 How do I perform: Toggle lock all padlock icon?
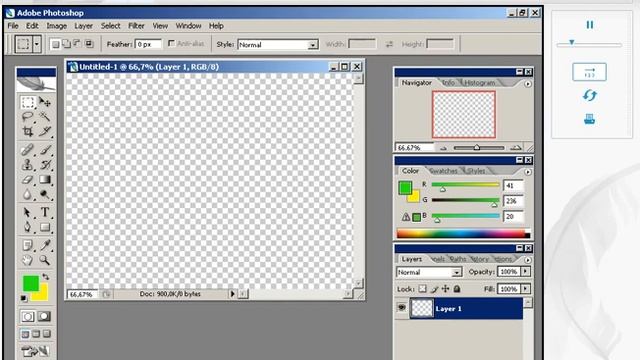pos(457,289)
